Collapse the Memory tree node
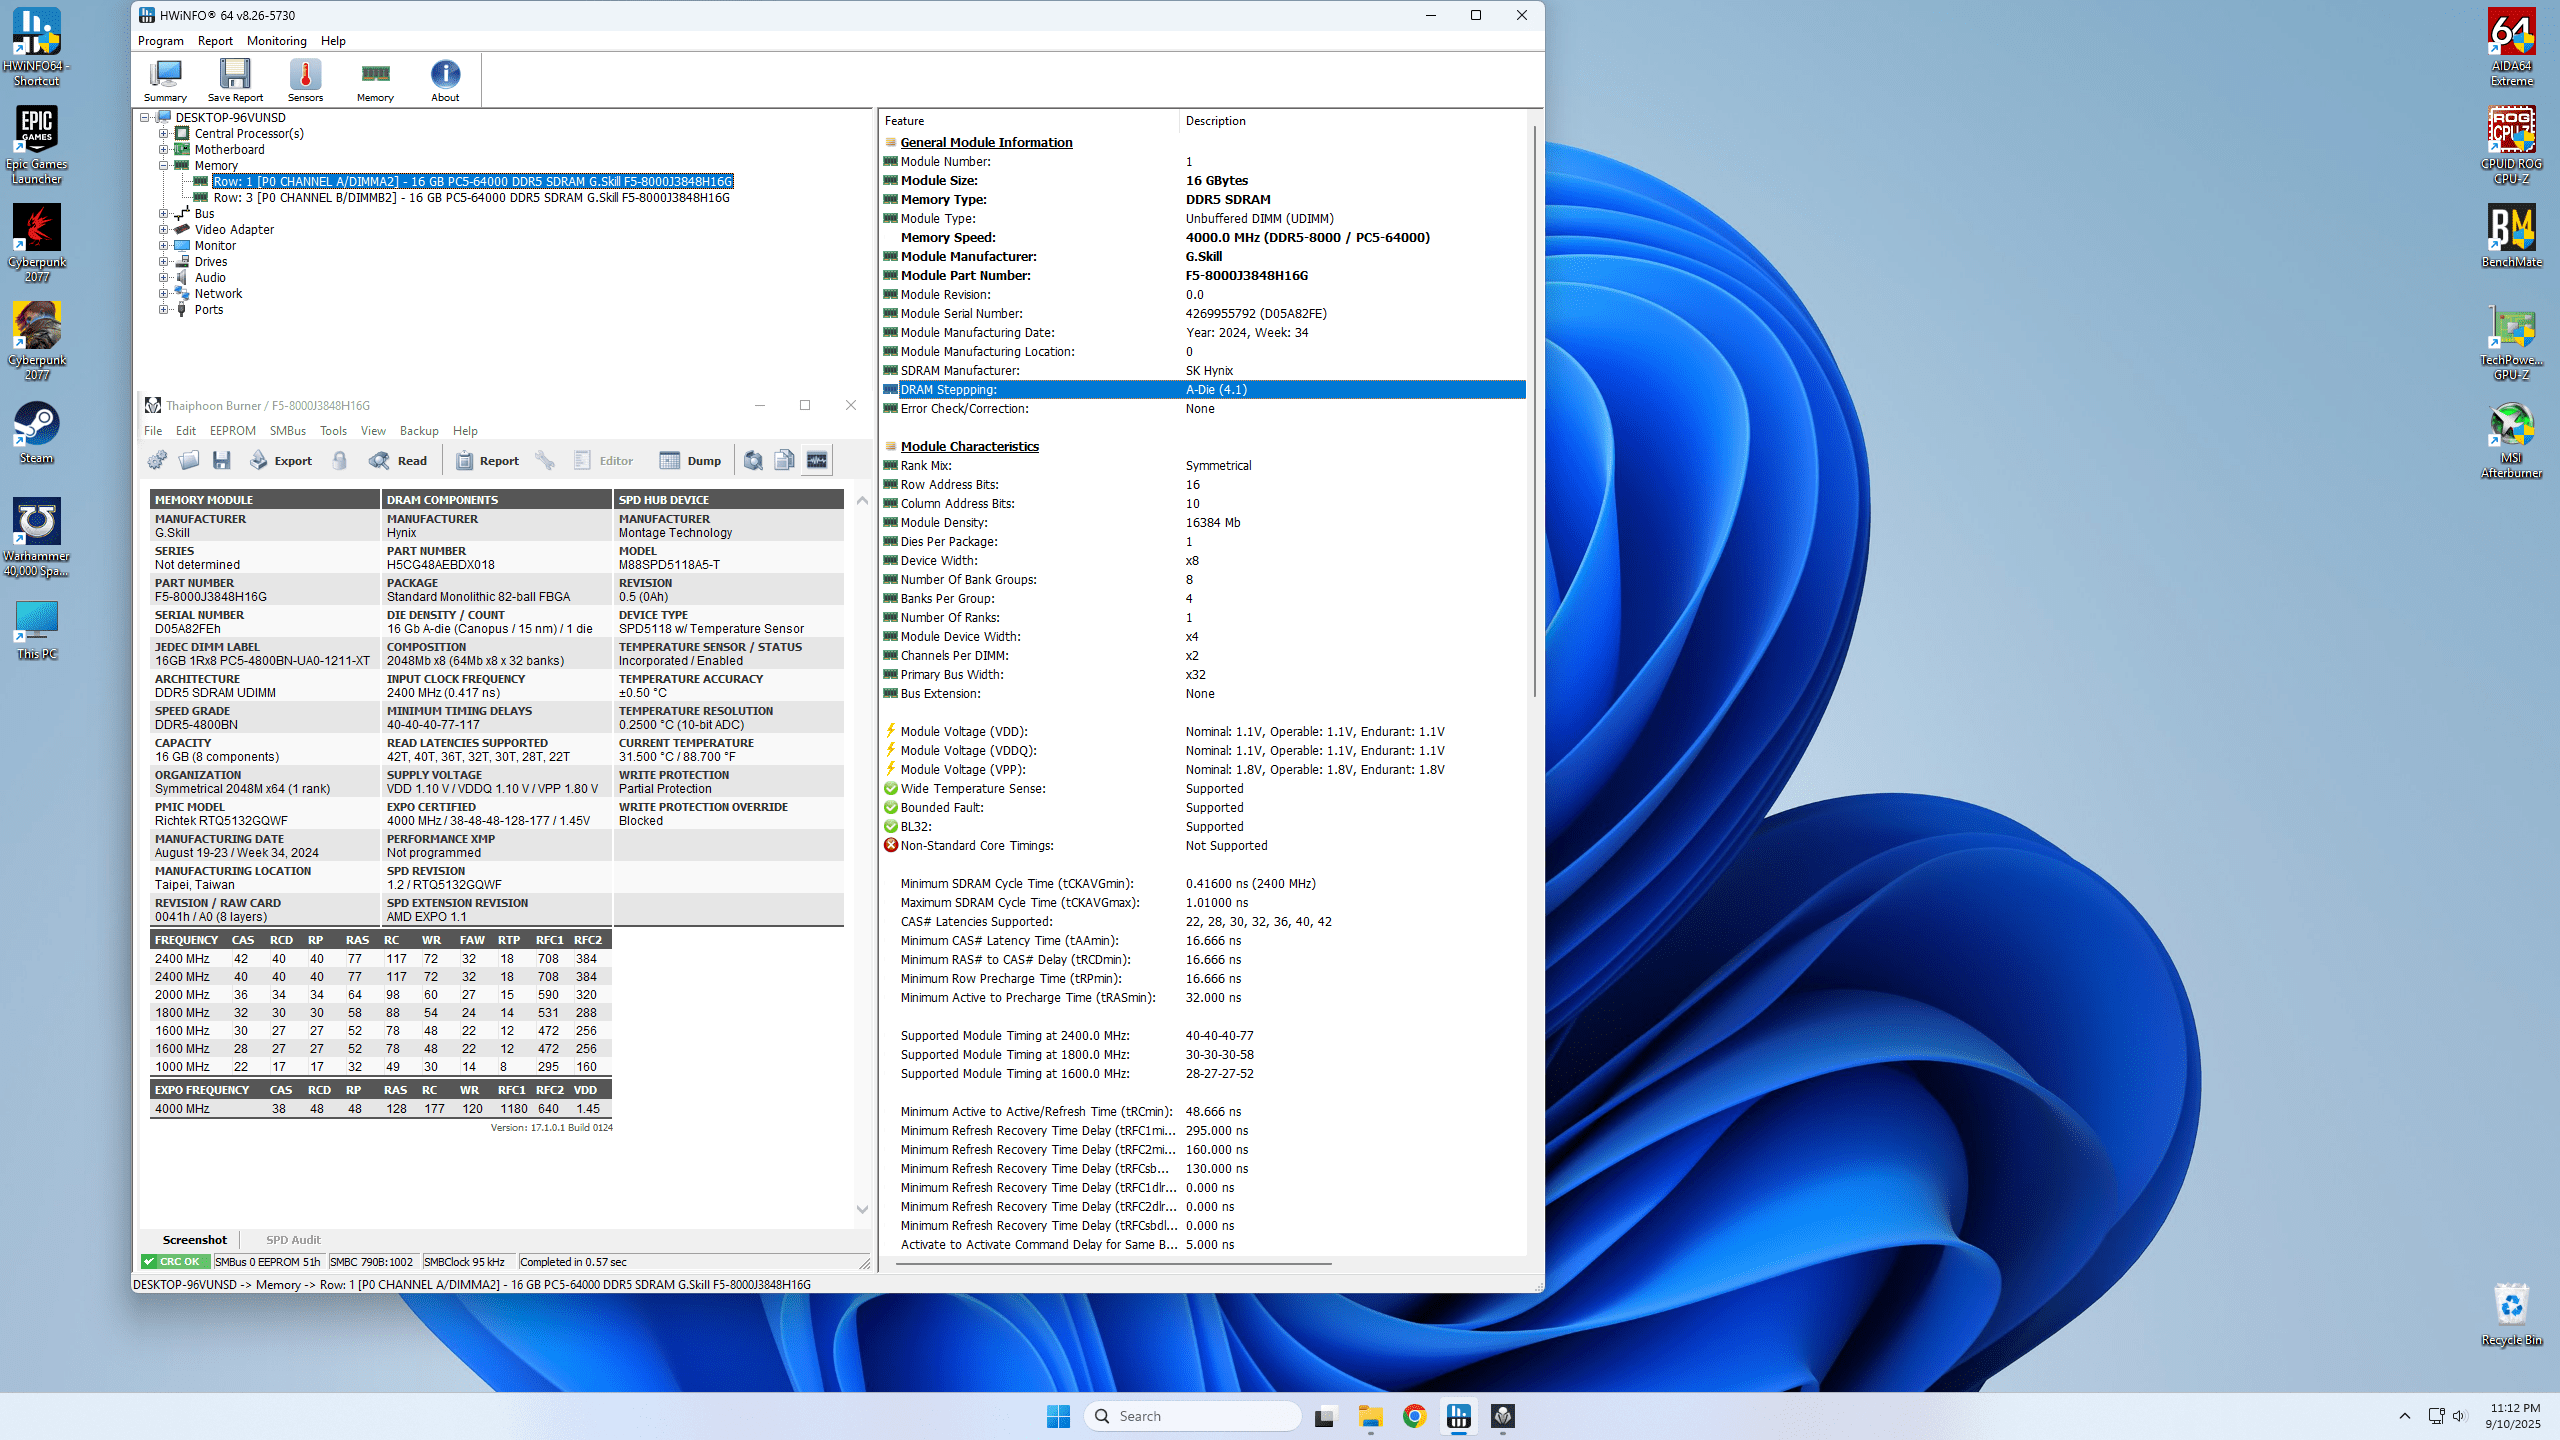This screenshot has height=1440, width=2560. point(164,165)
